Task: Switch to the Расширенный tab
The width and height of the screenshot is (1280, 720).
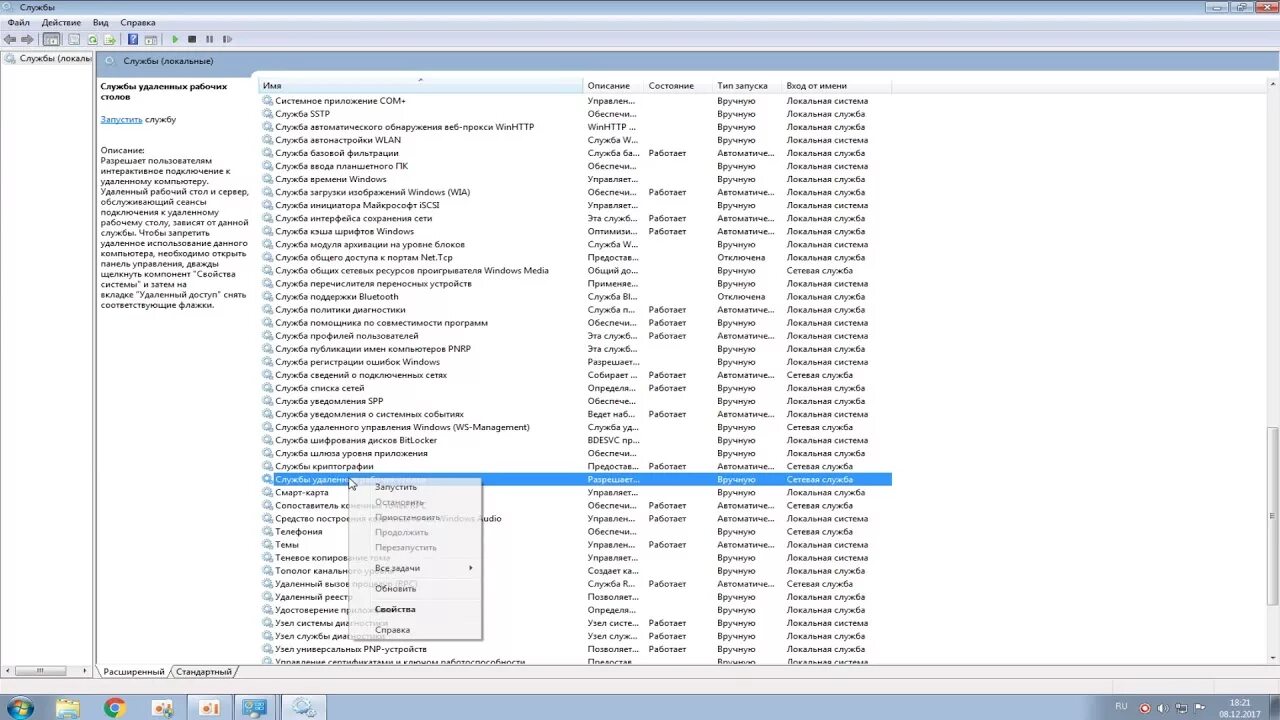Action: pyautogui.click(x=133, y=672)
